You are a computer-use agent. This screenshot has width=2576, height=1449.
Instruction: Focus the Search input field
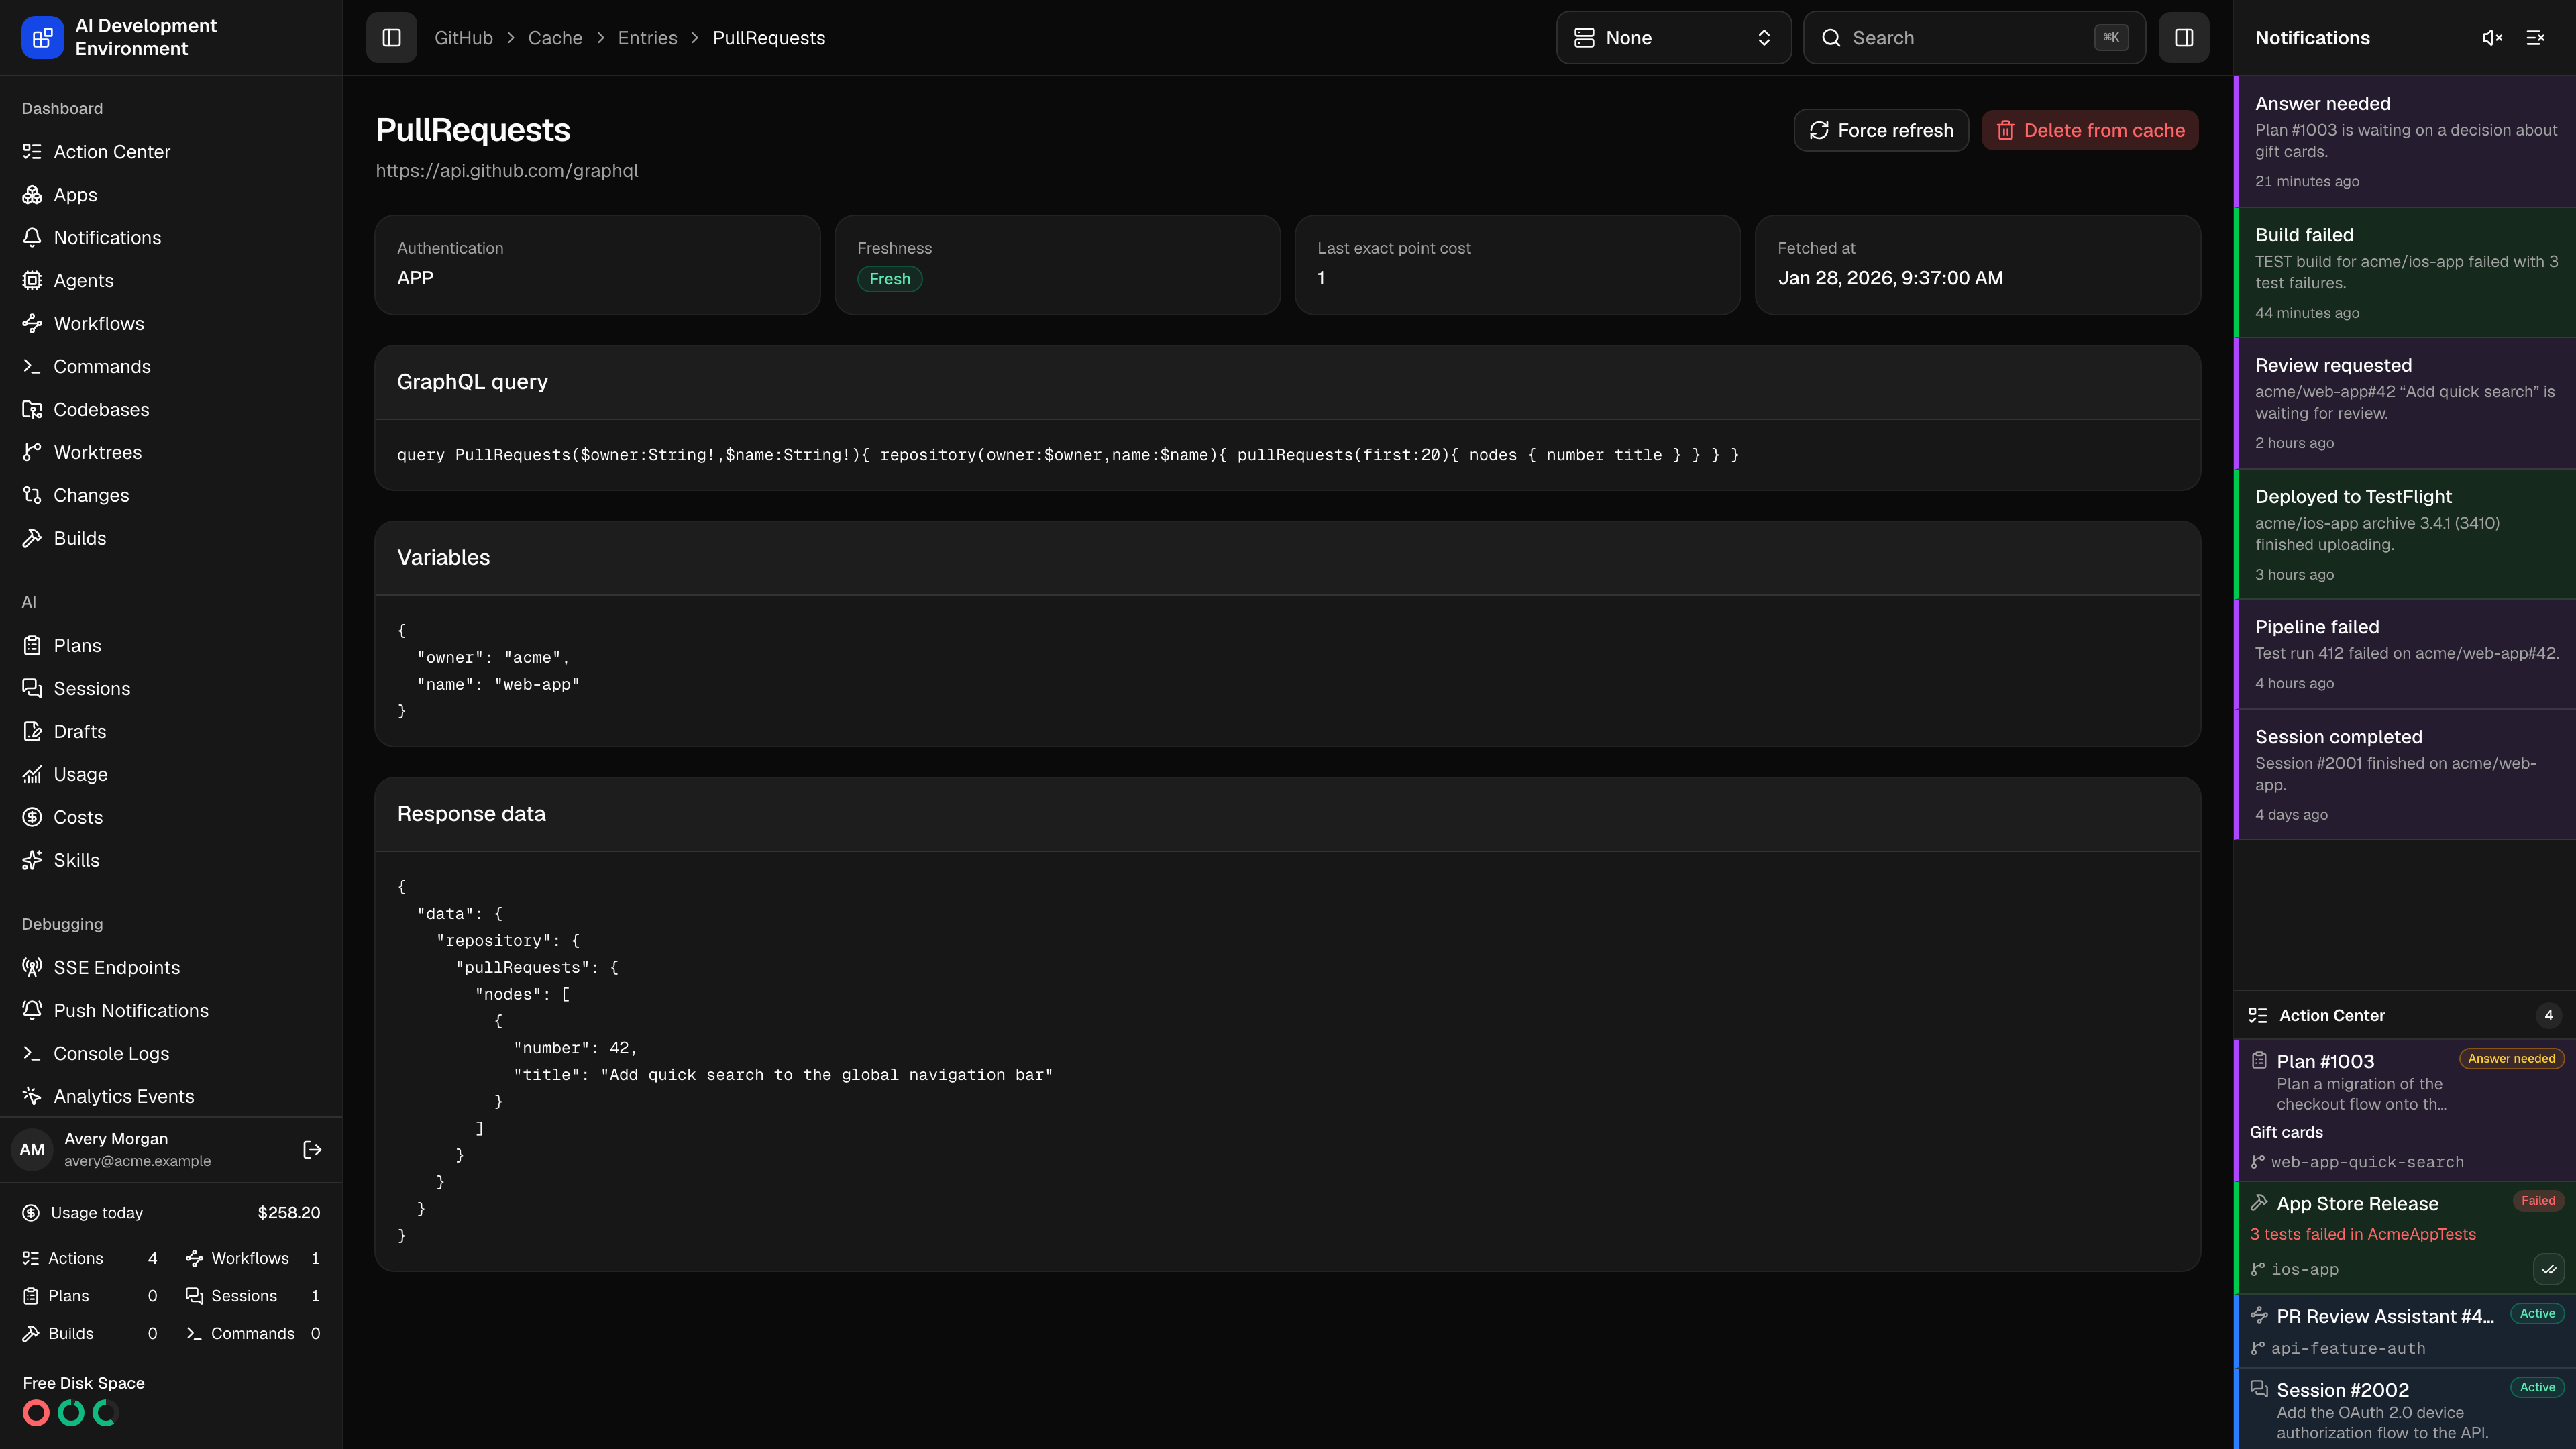pyautogui.click(x=1974, y=38)
